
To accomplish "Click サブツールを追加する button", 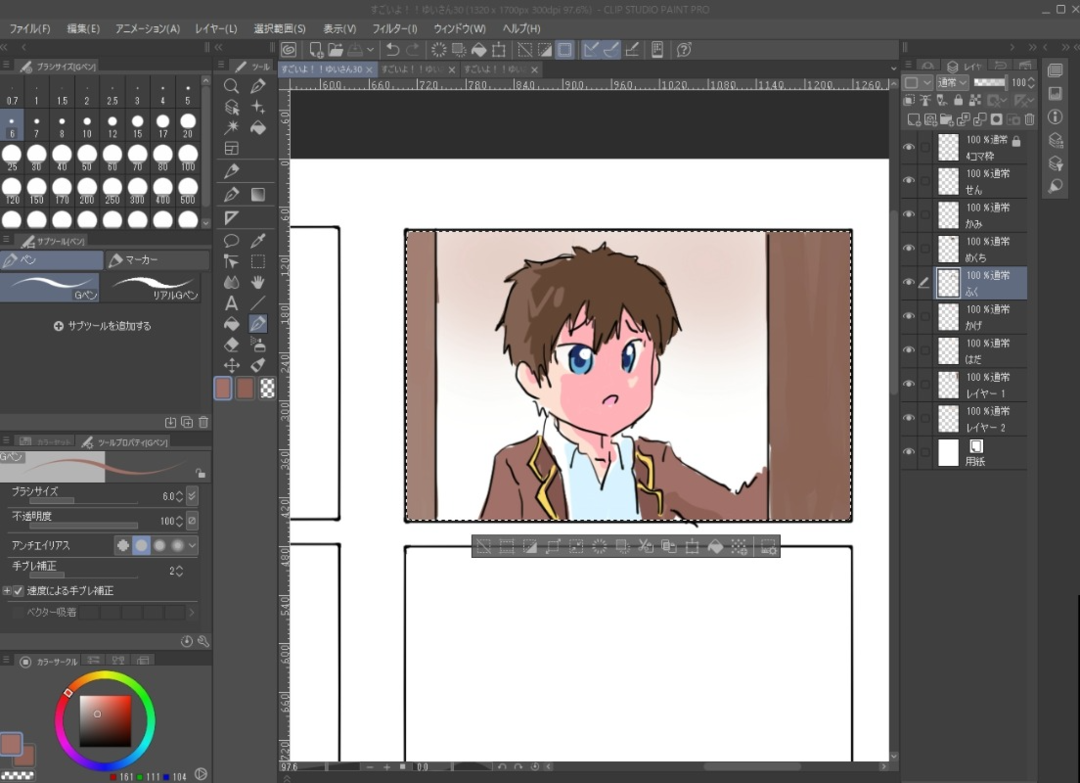I will [103, 326].
